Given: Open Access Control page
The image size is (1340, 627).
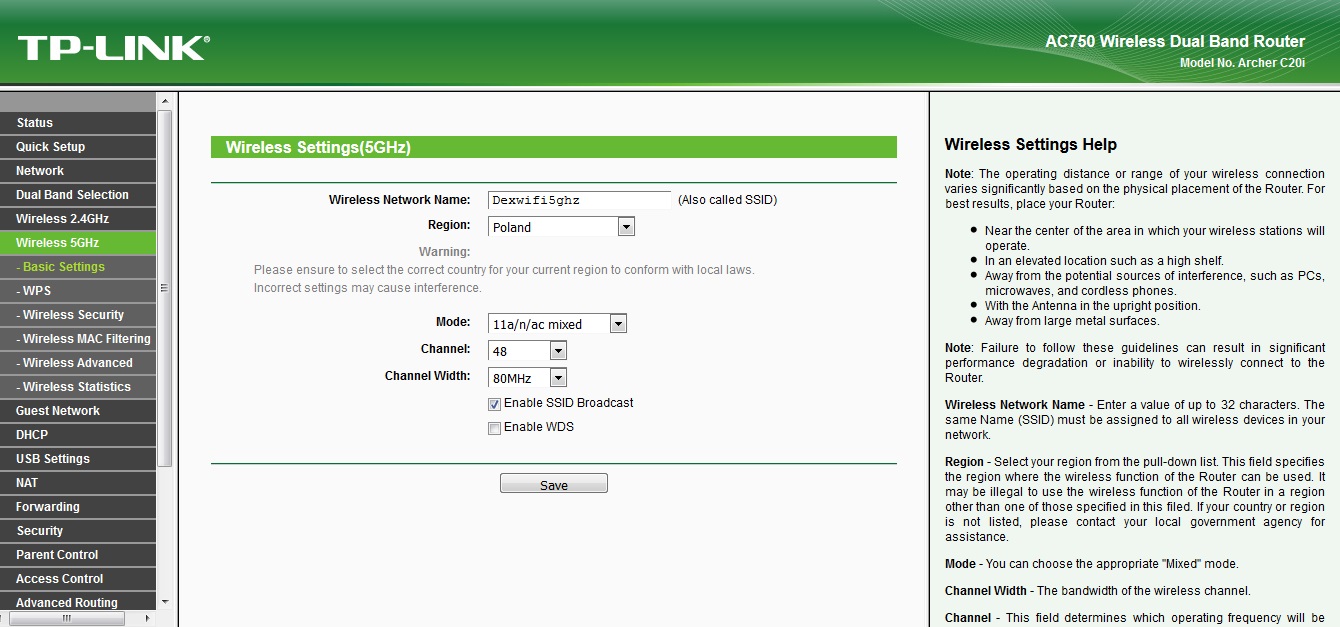Looking at the screenshot, I should tap(78, 578).
